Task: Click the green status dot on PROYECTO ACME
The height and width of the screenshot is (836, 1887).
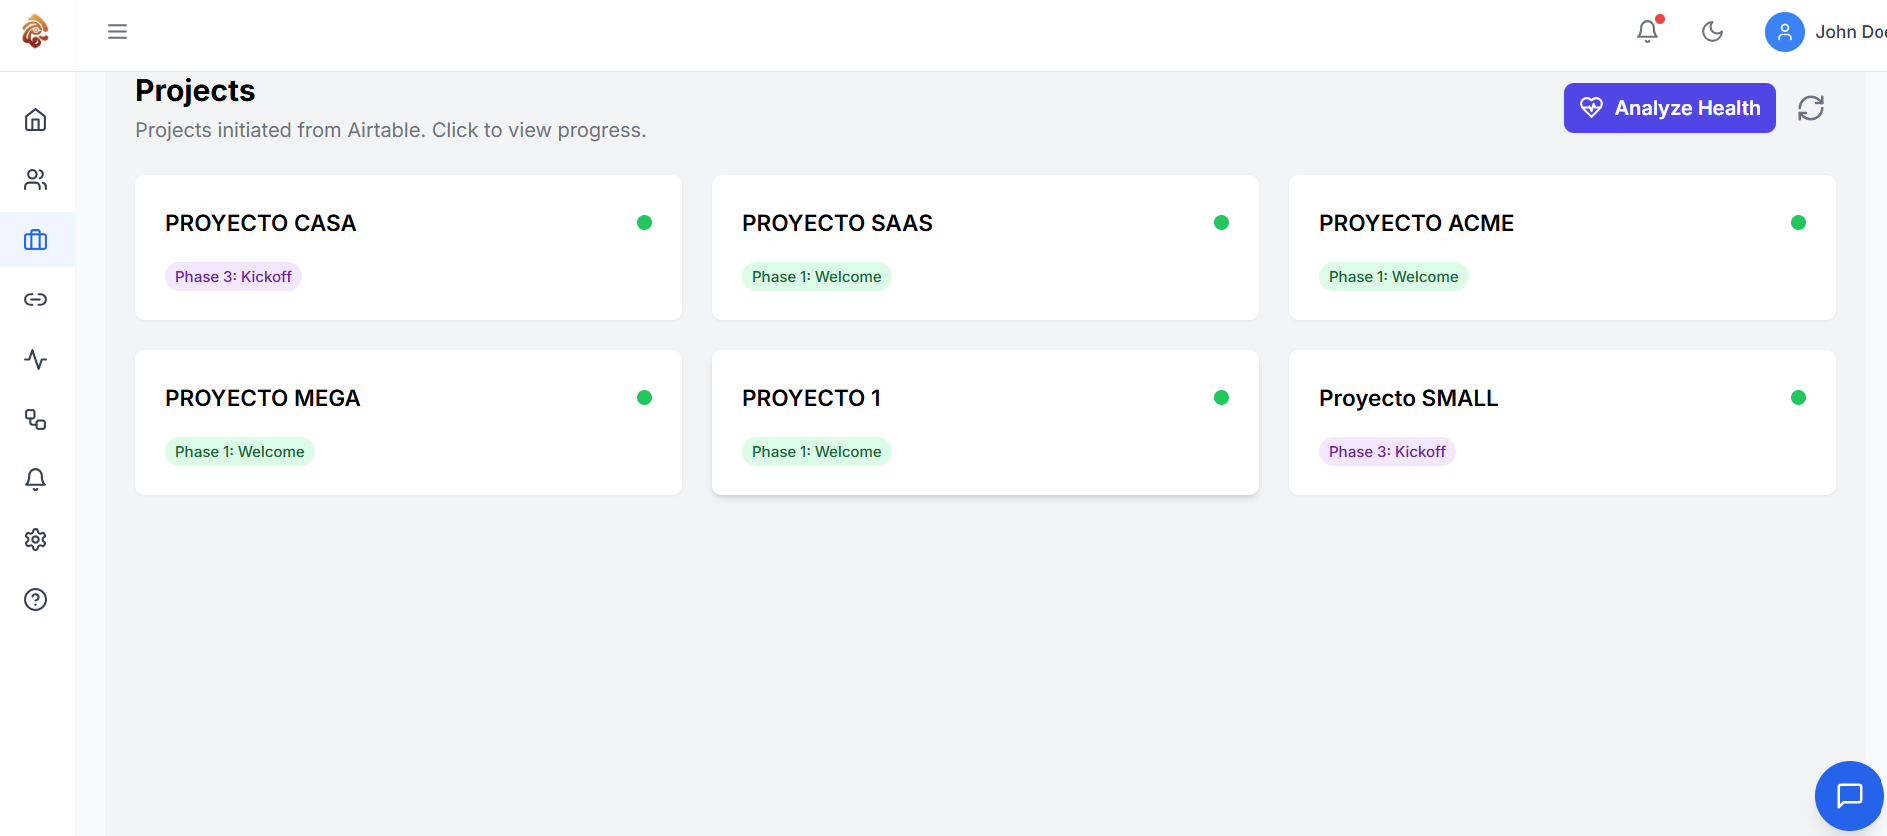Action: tap(1798, 223)
